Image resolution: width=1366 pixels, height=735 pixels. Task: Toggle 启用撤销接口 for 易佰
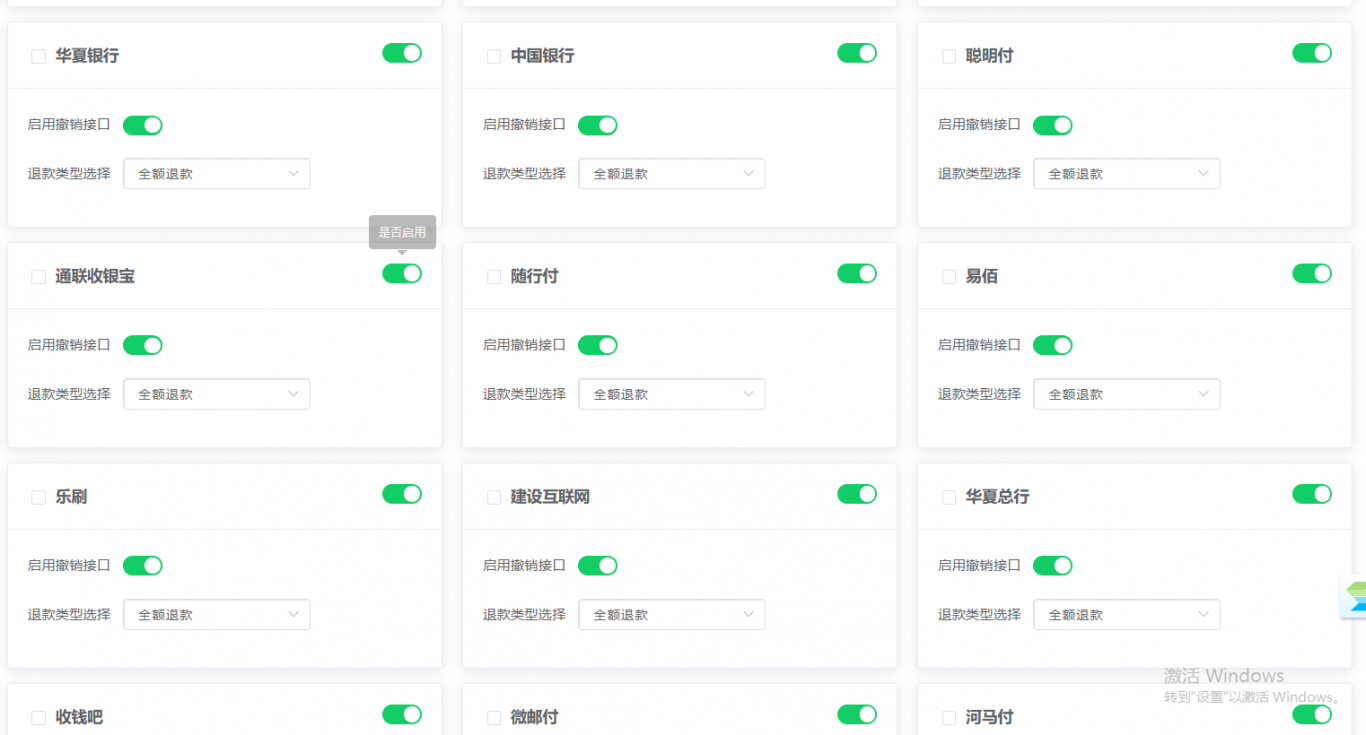tap(1053, 345)
